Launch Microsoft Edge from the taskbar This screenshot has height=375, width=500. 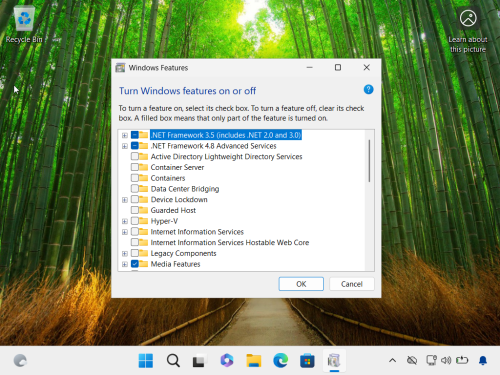(281, 361)
